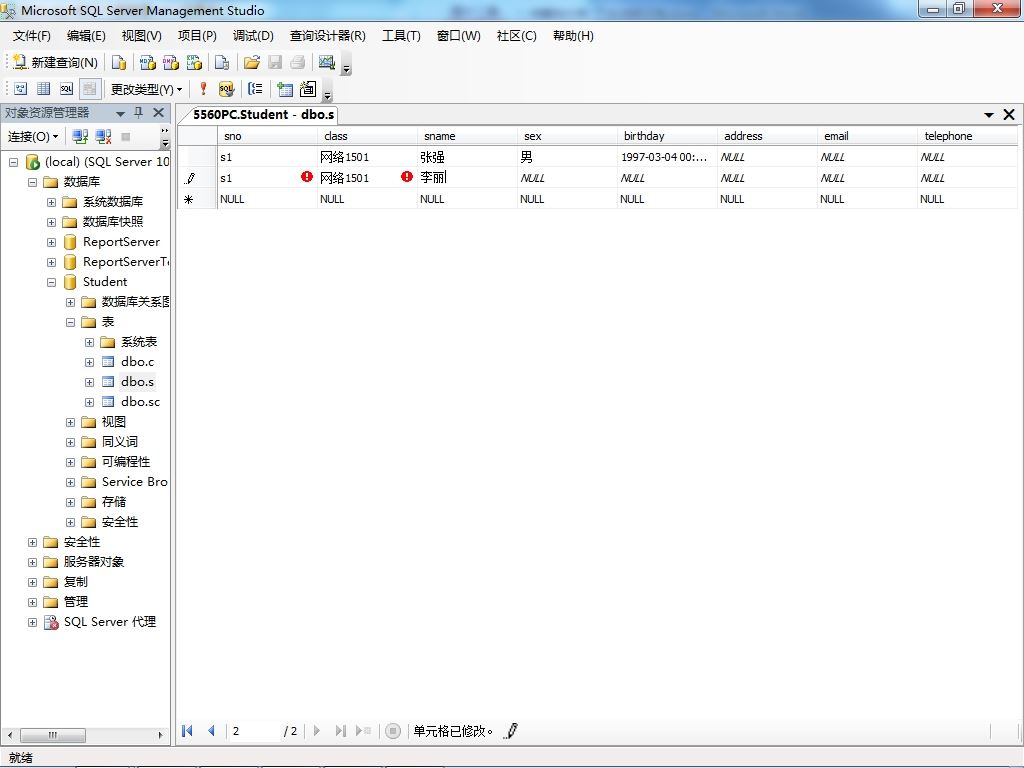Click the next row navigation button
Screen dimensions: 1024x768
pyautogui.click(x=317, y=731)
